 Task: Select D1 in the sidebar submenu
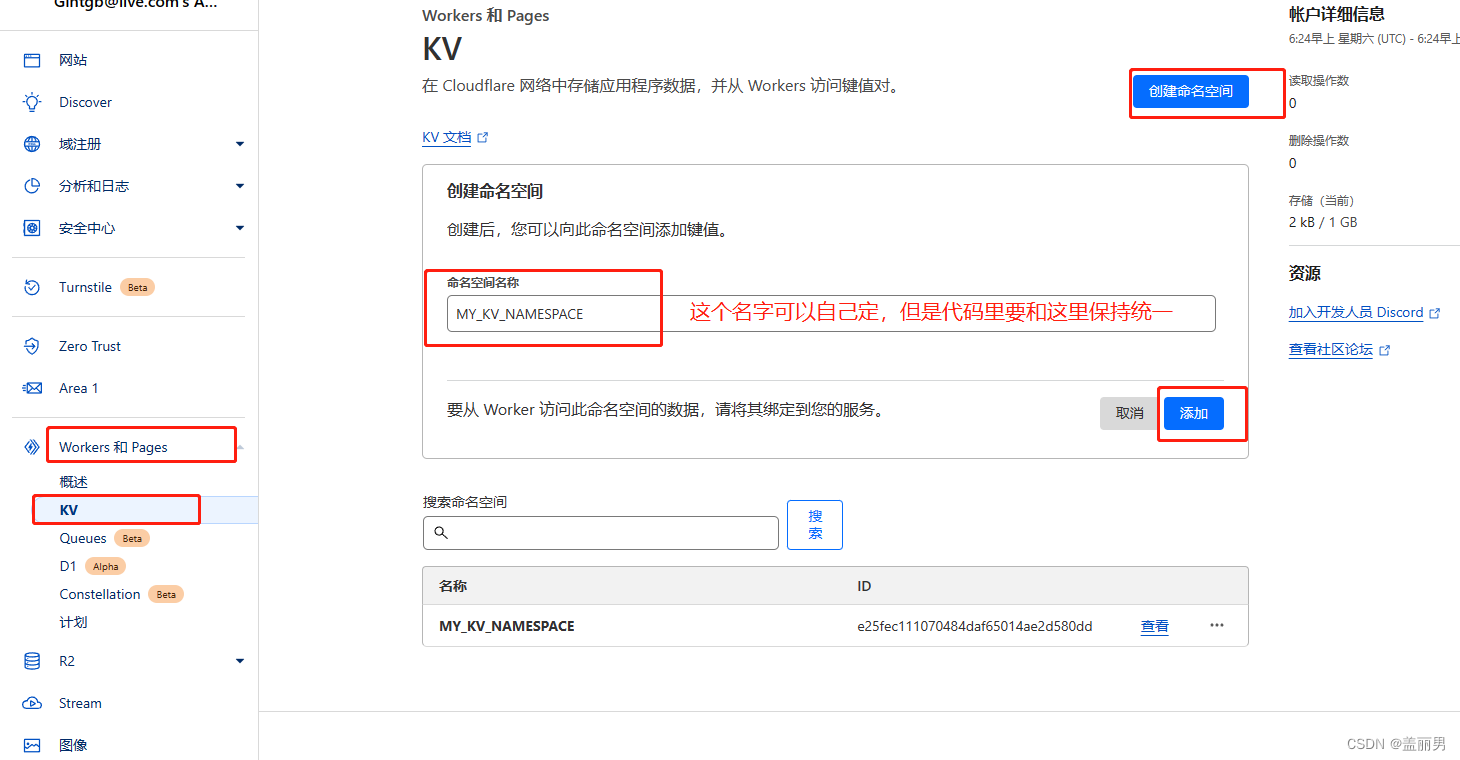coord(68,566)
